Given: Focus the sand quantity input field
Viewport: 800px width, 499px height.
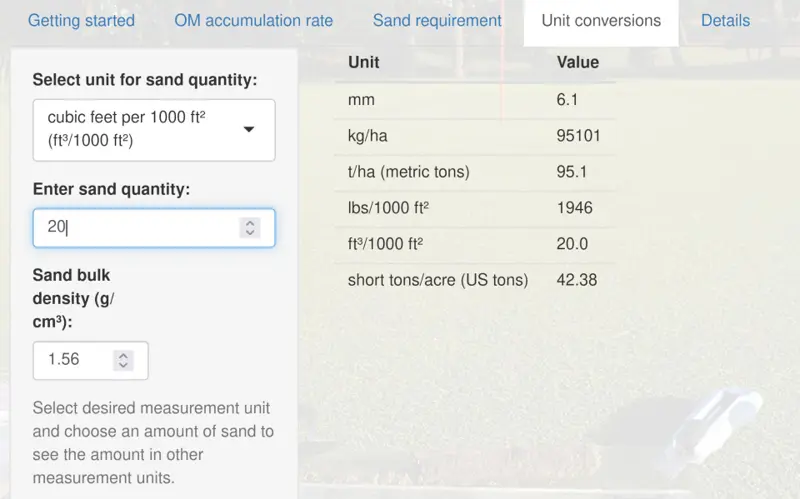Looking at the screenshot, I should (154, 228).
